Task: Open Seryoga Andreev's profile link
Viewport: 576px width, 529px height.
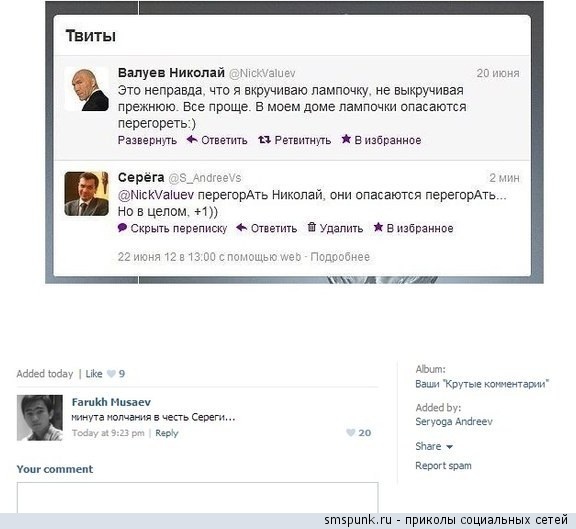Action: (x=454, y=421)
